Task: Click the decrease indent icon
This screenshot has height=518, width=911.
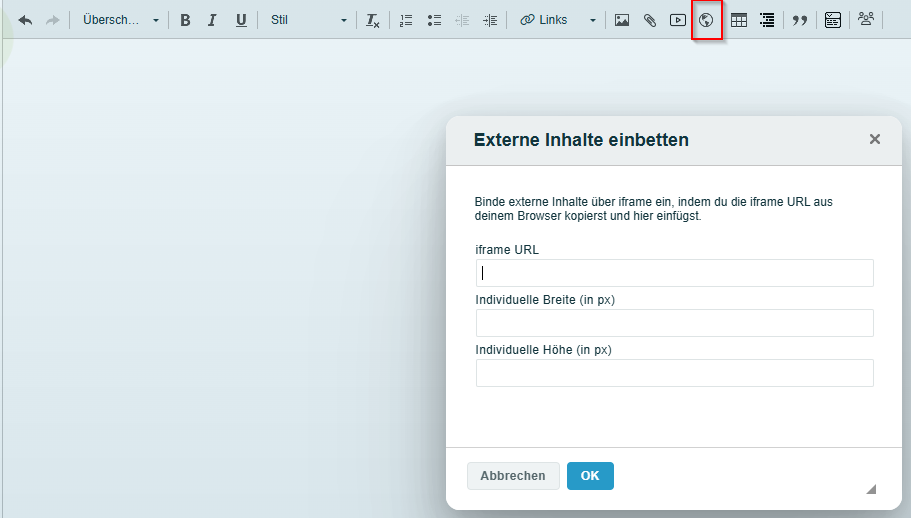Action: 462,20
